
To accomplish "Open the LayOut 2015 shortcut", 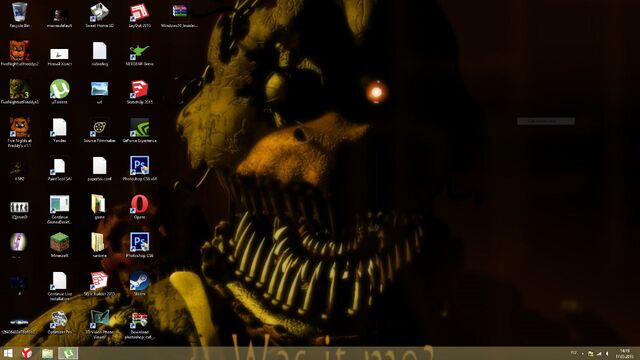I will (x=139, y=14).
